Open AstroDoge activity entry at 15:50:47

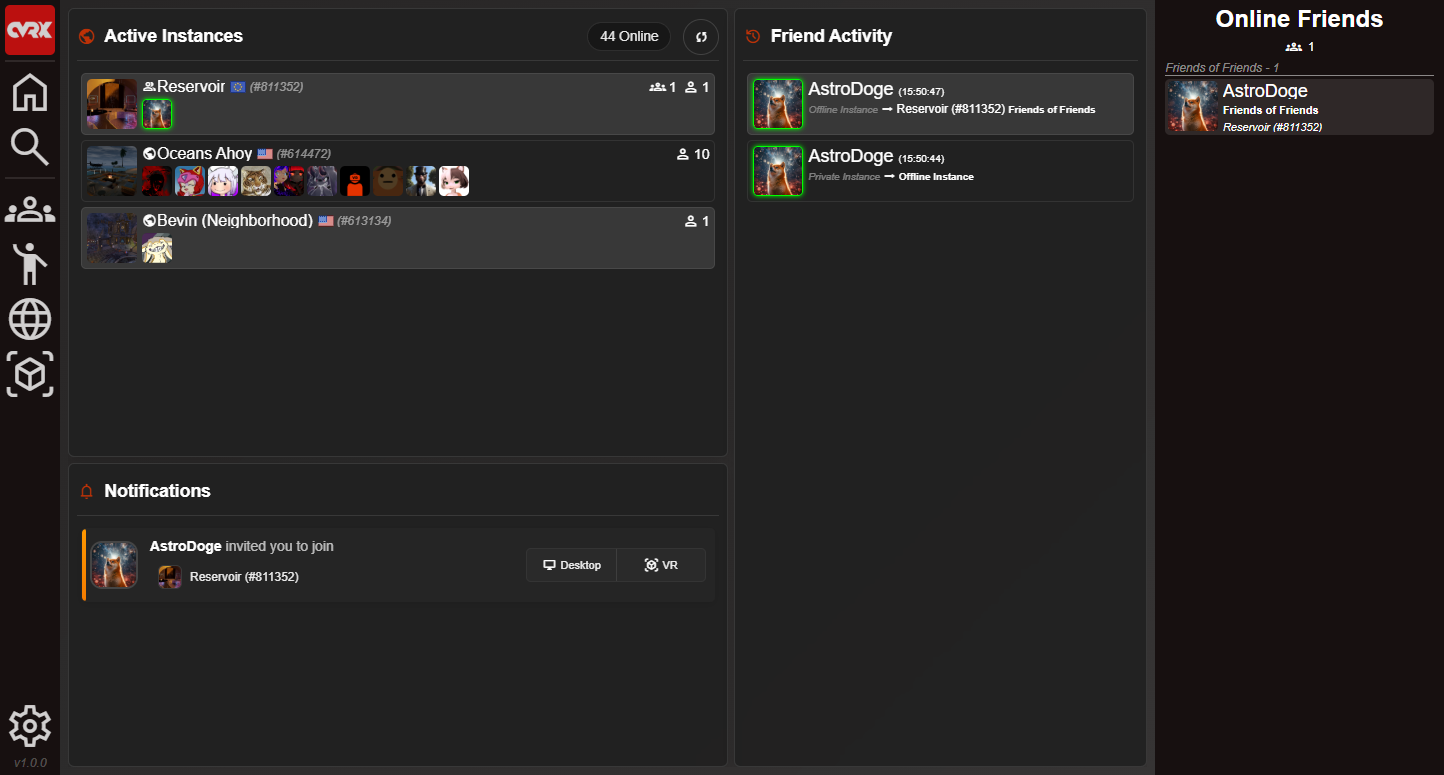click(940, 104)
